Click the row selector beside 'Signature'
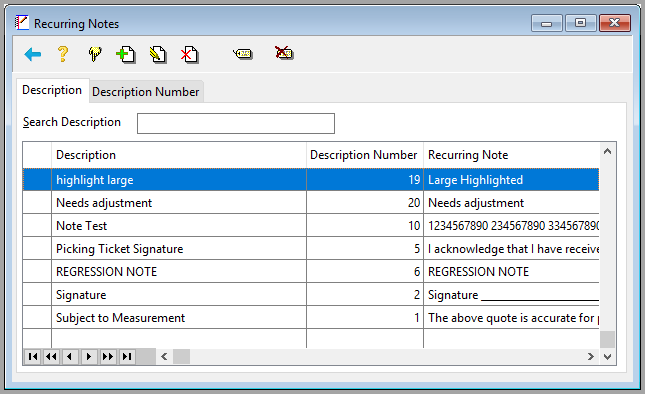Image resolution: width=645 pixels, height=394 pixels. click(37, 295)
